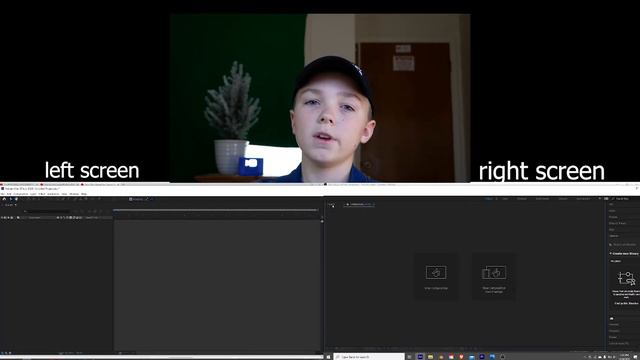Open the Window menu
Screen dimensions: 640x360
74,194
